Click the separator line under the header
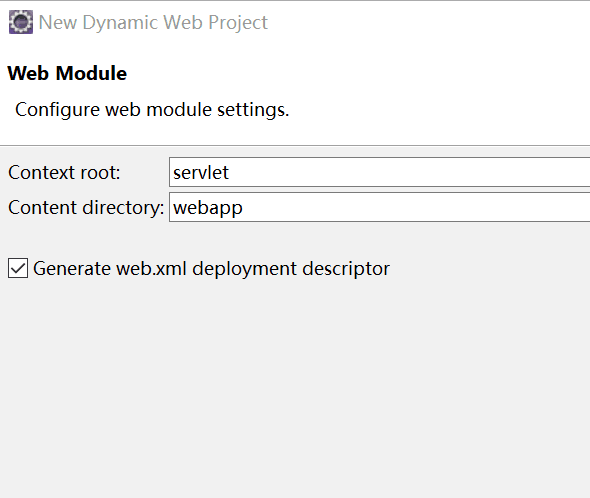The height and width of the screenshot is (498, 590). click(295, 145)
